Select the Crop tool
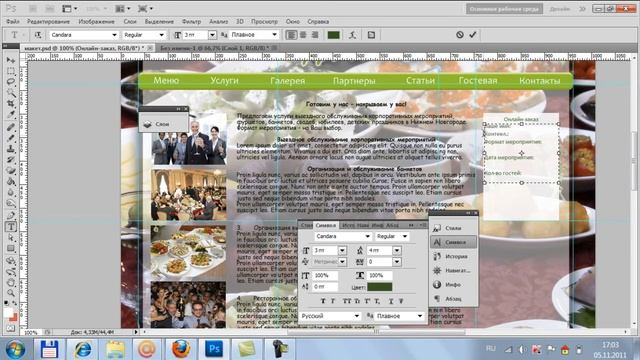The height and width of the screenshot is (360, 640). click(x=11, y=104)
